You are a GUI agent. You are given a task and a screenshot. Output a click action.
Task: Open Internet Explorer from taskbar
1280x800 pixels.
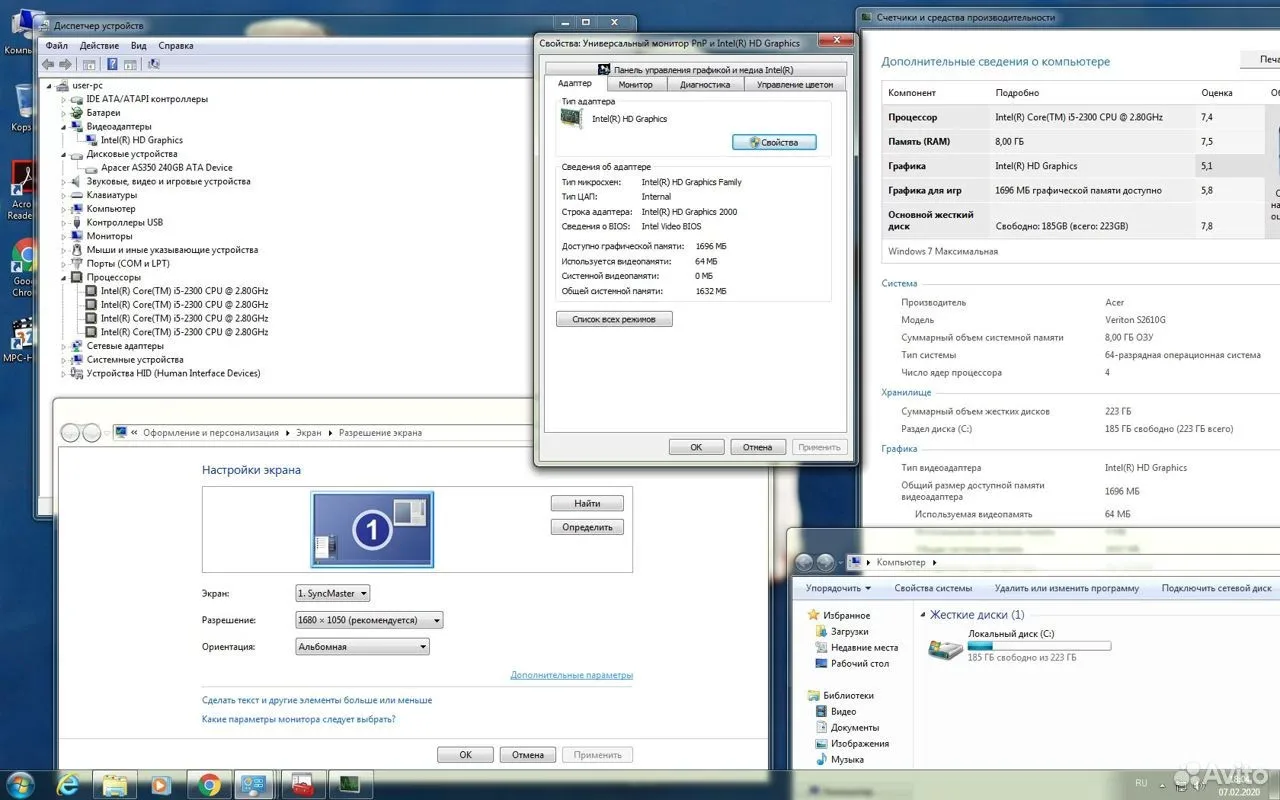pyautogui.click(x=68, y=784)
